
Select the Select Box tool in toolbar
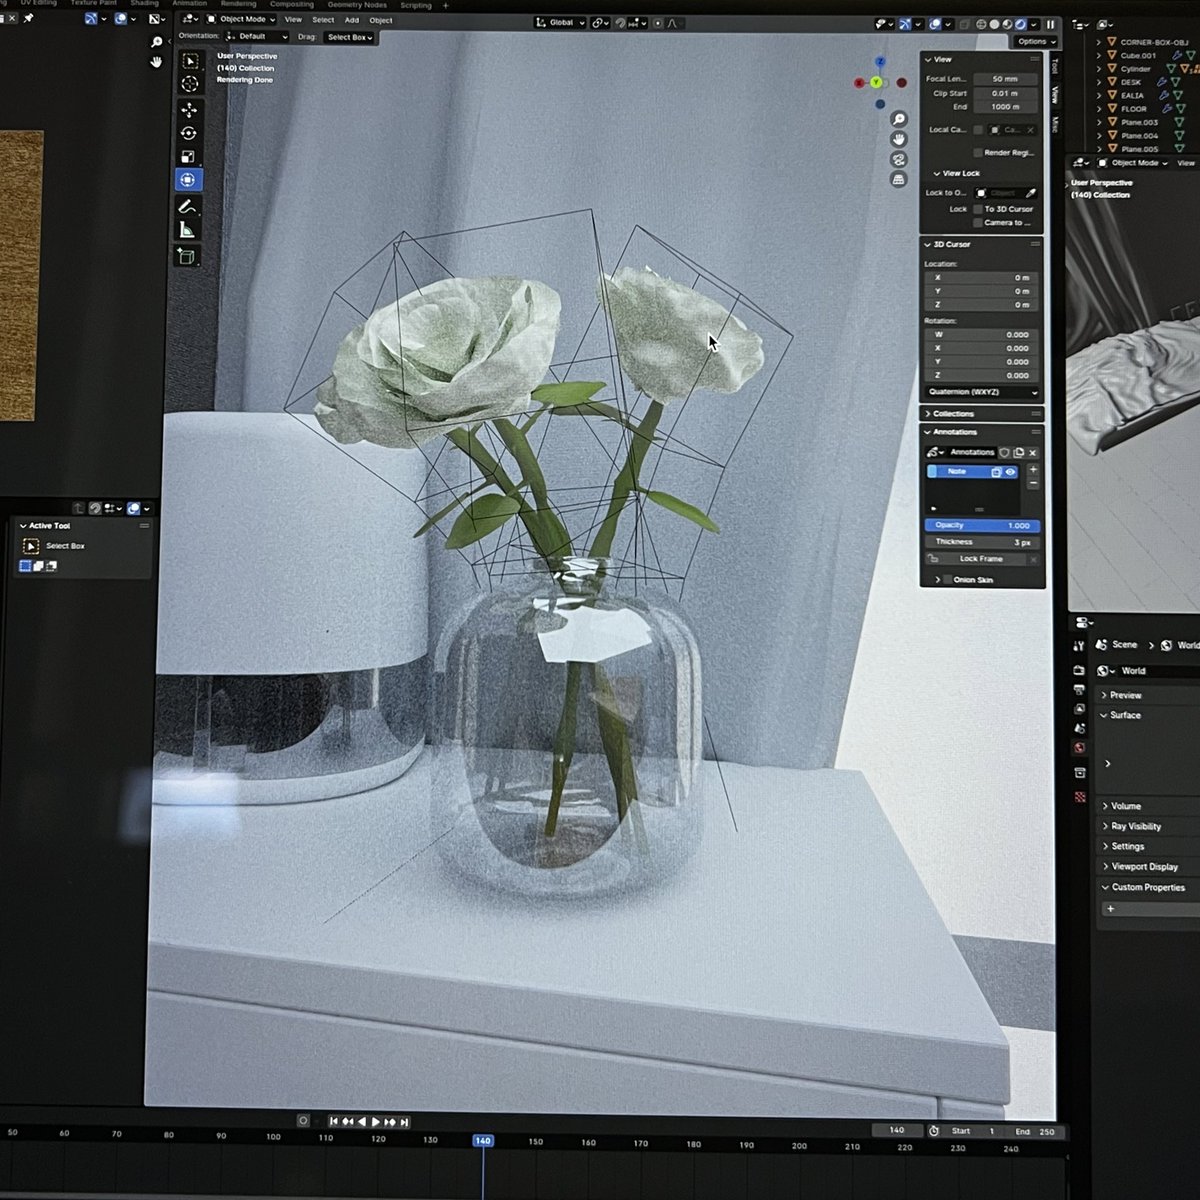pos(190,61)
